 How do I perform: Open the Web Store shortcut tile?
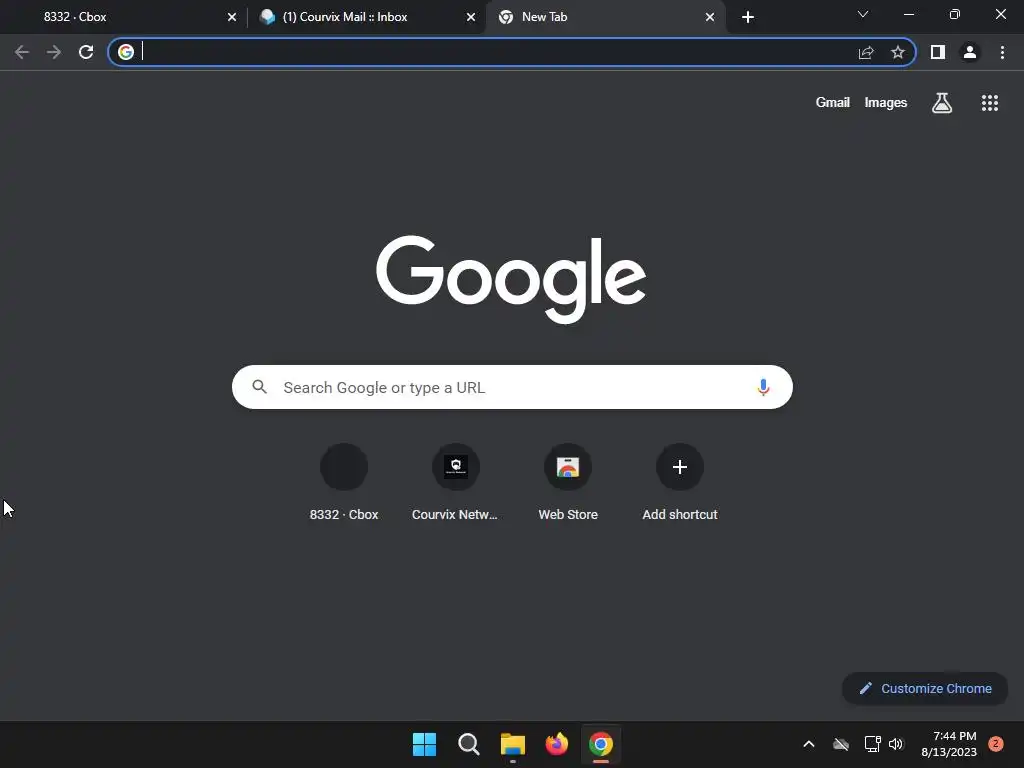pyautogui.click(x=568, y=483)
